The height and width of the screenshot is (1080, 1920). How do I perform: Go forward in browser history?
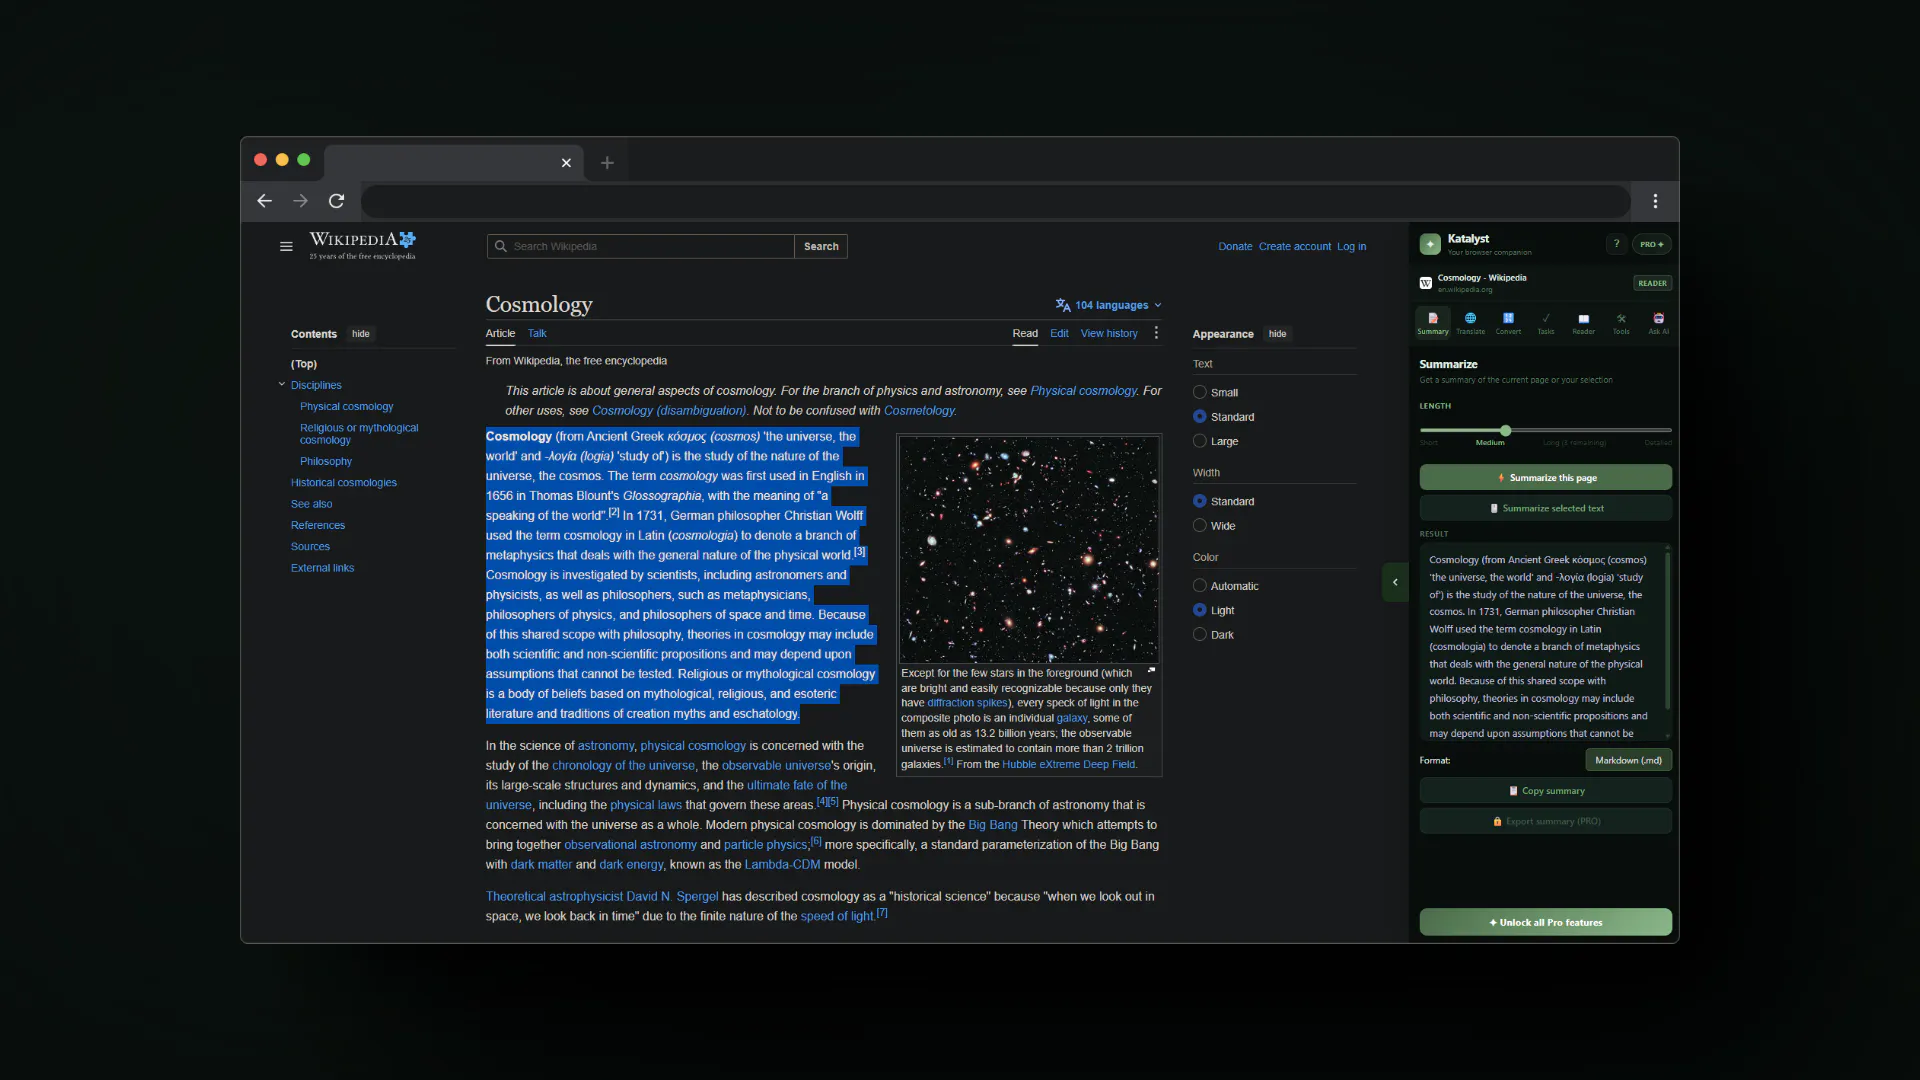click(300, 201)
